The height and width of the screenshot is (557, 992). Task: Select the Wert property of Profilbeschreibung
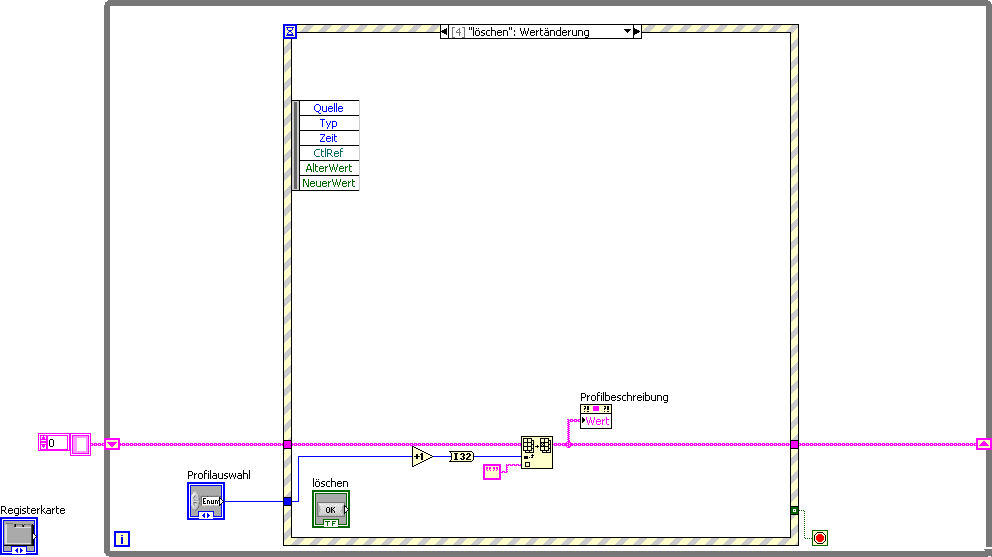(596, 422)
